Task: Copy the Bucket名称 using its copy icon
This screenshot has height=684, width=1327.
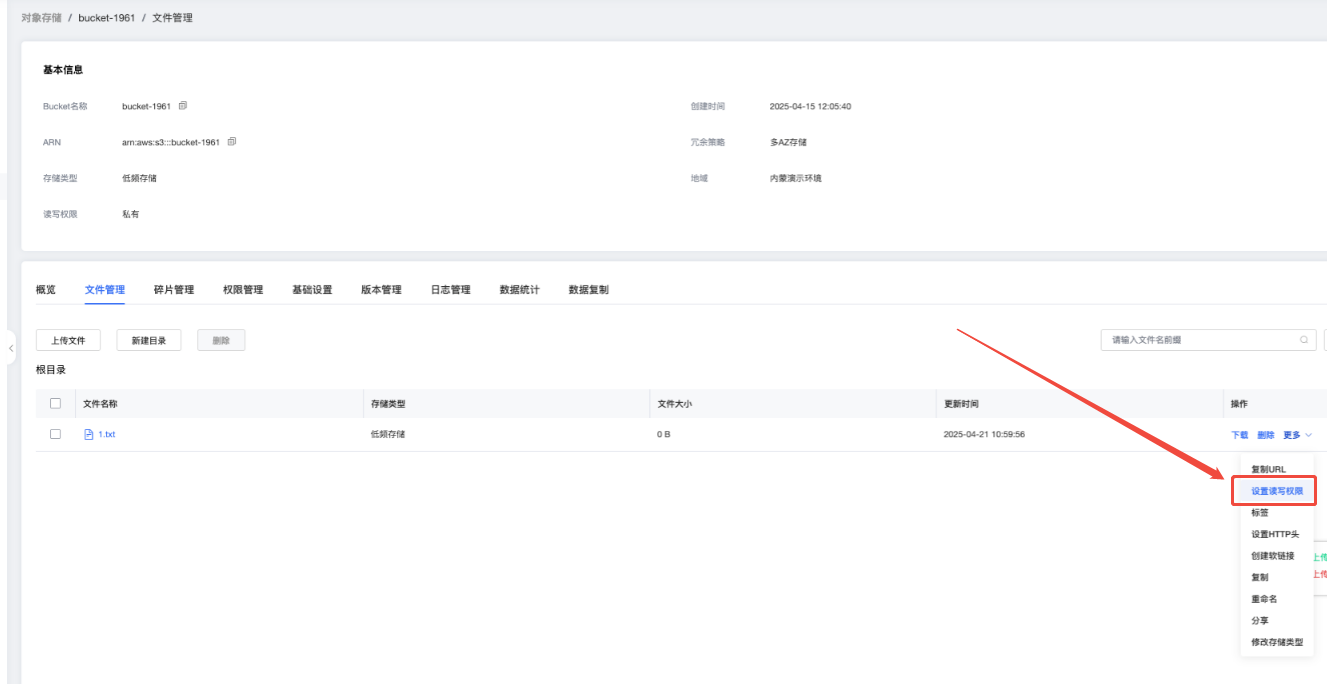Action: (183, 106)
